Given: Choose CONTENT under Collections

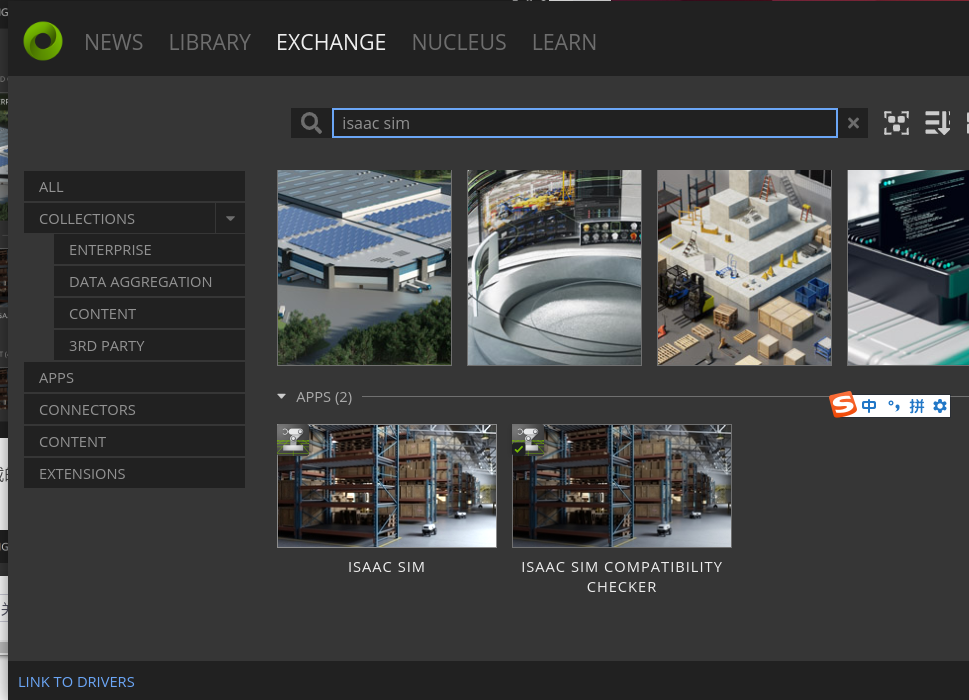Looking at the screenshot, I should click(149, 314).
